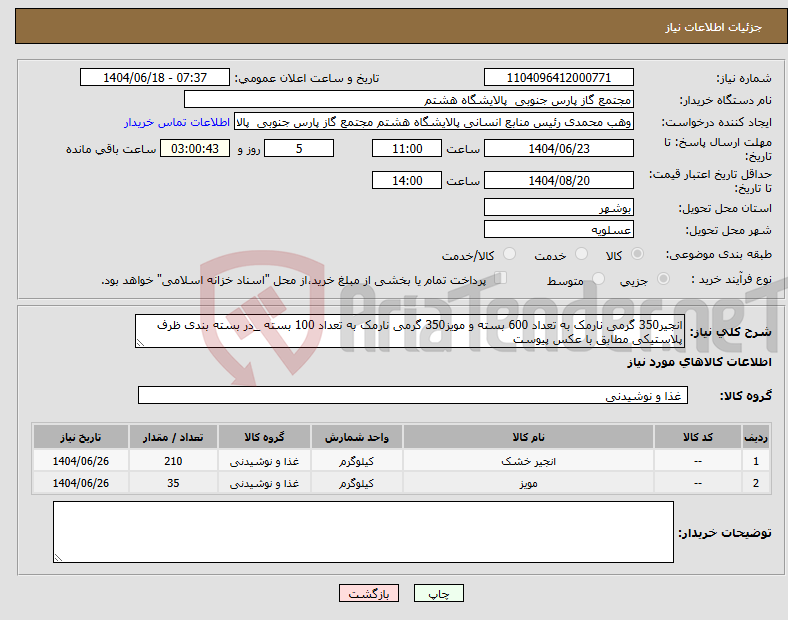
Task: Click the استان محل تحویل field بوشهر
Action: pos(558,208)
